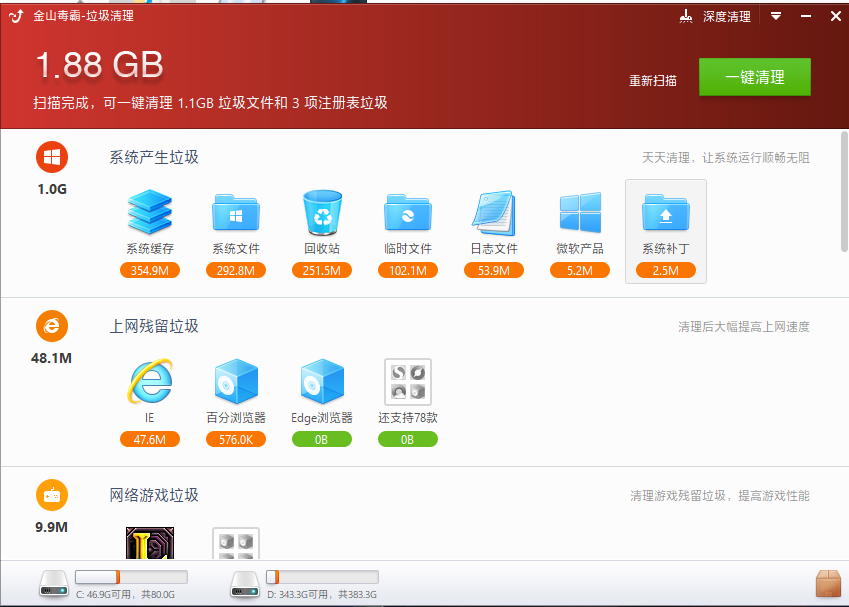The height and width of the screenshot is (607, 849).
Task: Click the green 0B badge under 还支持78款
Action: (x=408, y=439)
